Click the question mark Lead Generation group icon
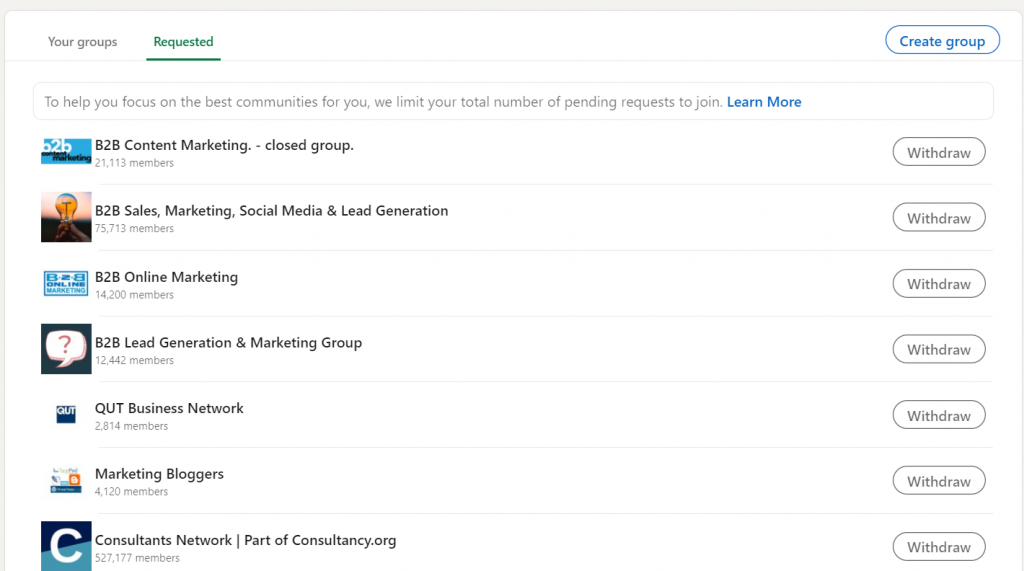1024x571 pixels. click(x=66, y=349)
